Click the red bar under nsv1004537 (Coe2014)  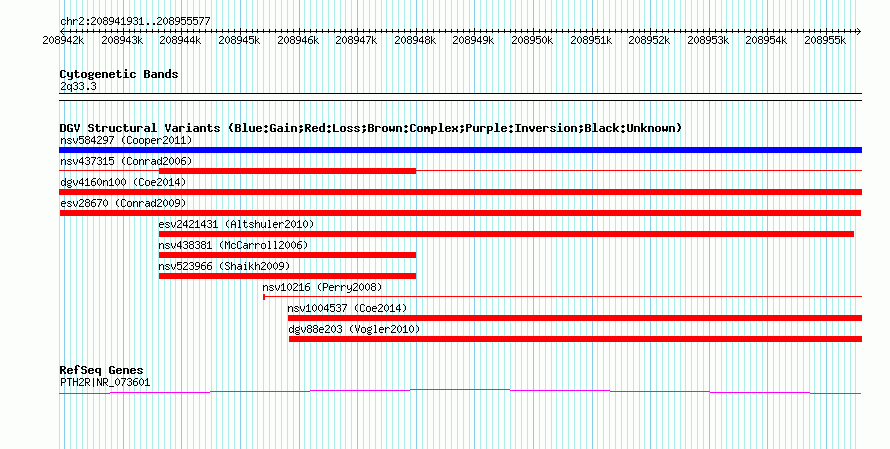pos(575,318)
